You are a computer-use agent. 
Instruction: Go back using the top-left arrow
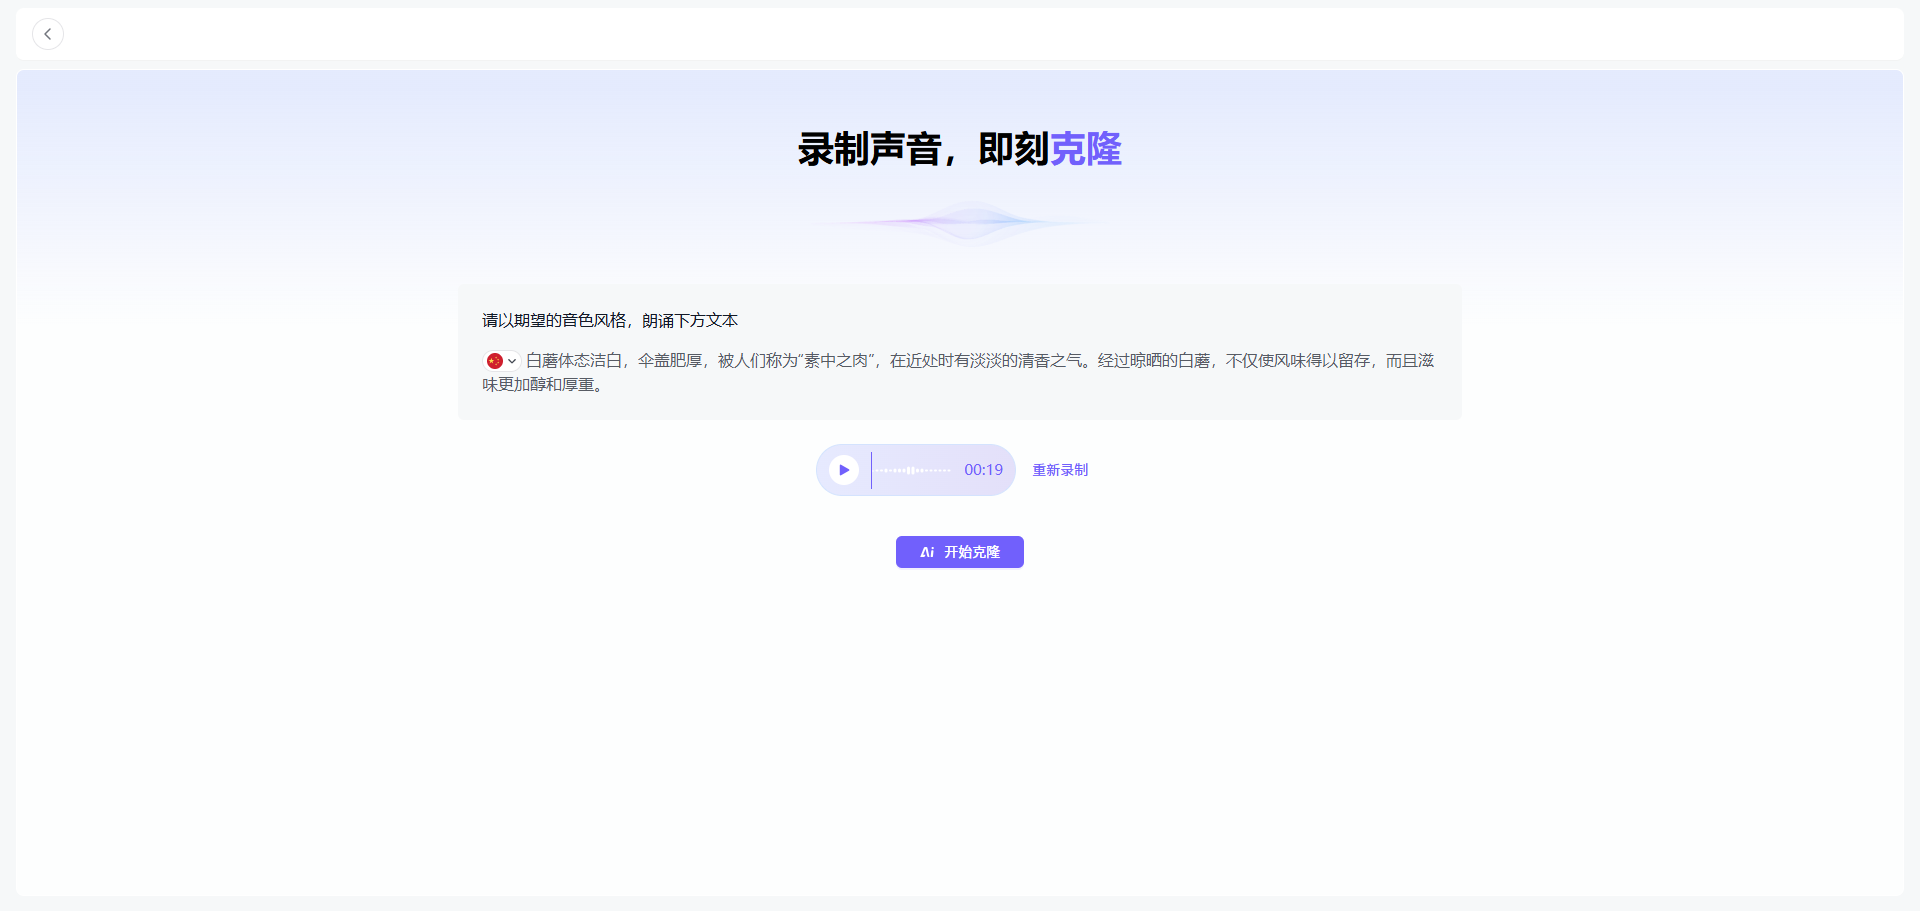[x=47, y=34]
